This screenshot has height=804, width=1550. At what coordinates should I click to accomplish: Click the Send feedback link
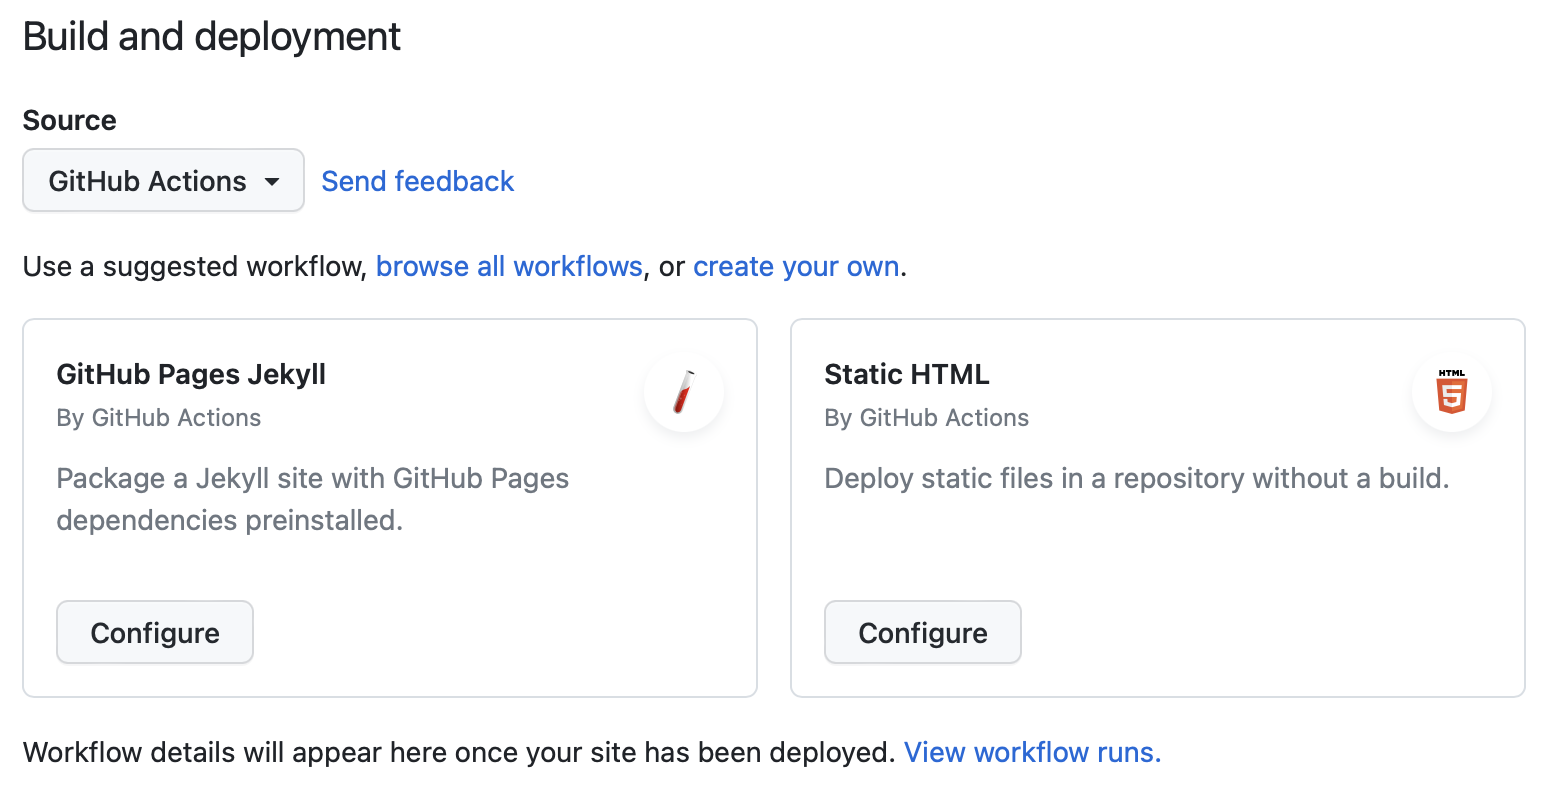tap(417, 181)
